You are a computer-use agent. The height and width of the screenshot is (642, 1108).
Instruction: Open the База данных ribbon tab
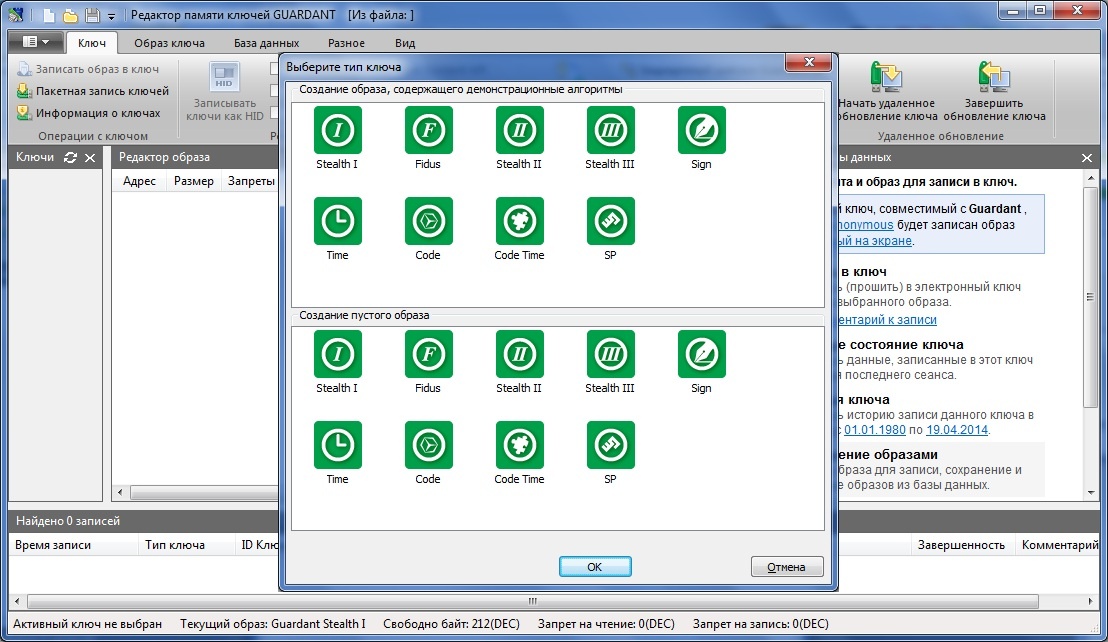click(x=266, y=43)
